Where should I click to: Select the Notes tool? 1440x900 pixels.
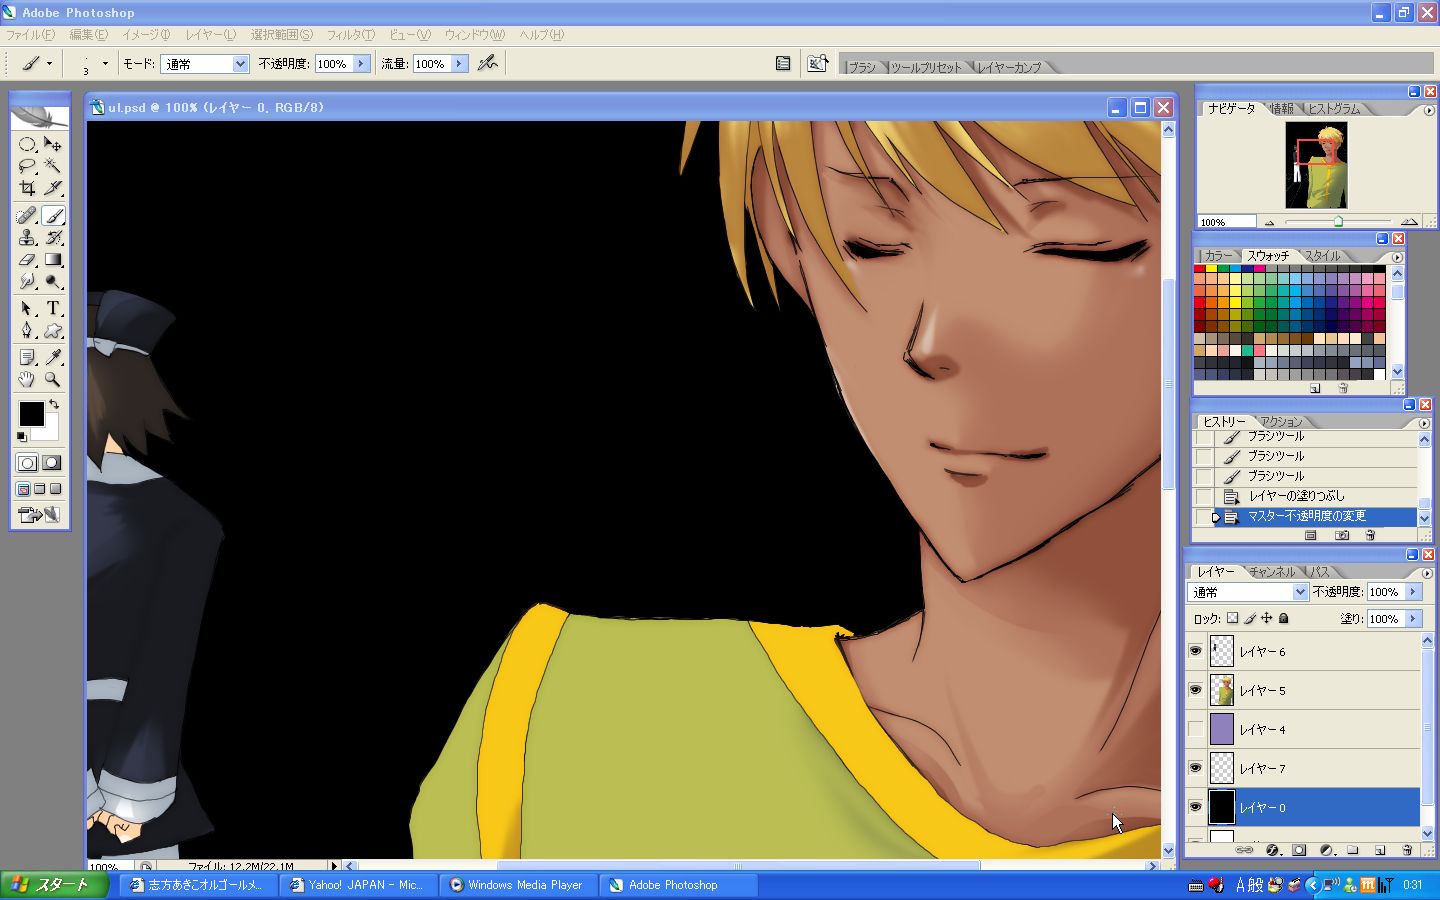point(27,357)
